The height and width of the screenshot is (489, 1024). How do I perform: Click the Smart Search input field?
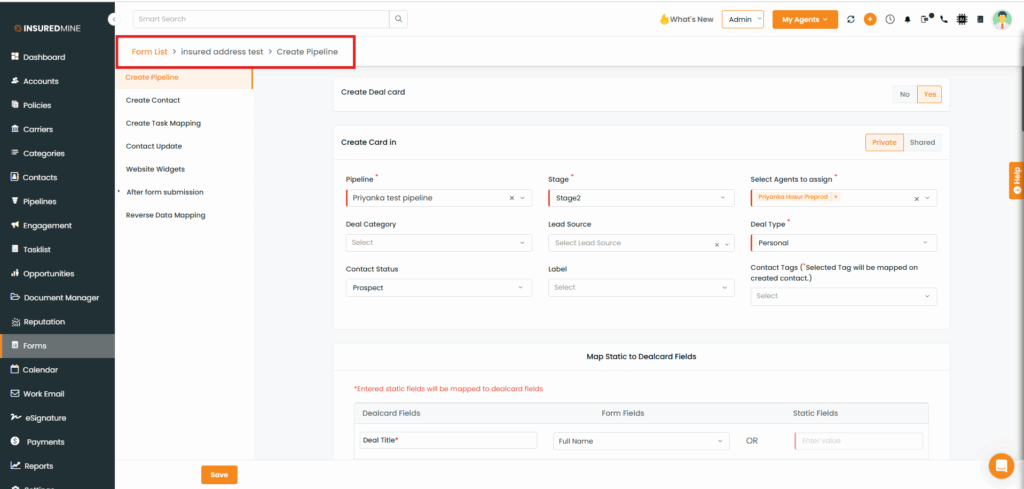point(260,19)
